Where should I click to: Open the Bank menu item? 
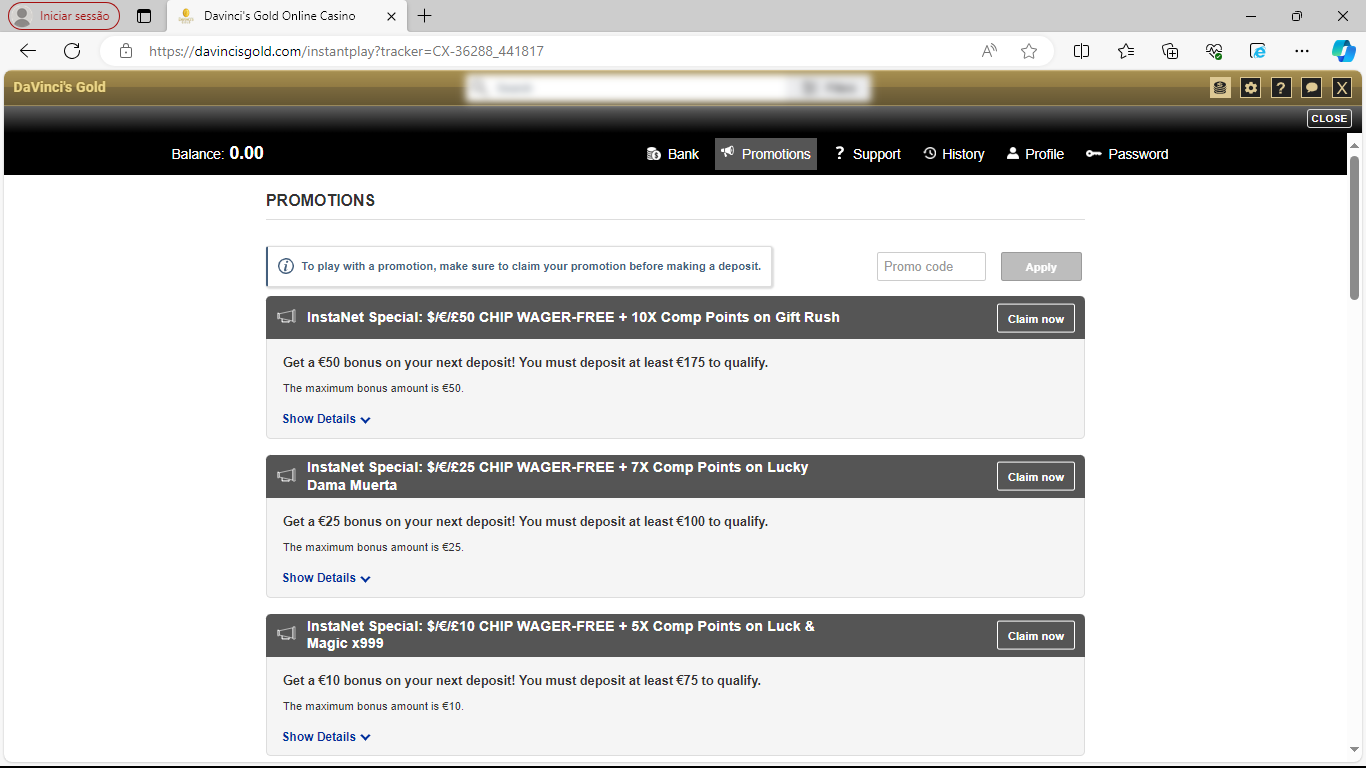point(673,154)
